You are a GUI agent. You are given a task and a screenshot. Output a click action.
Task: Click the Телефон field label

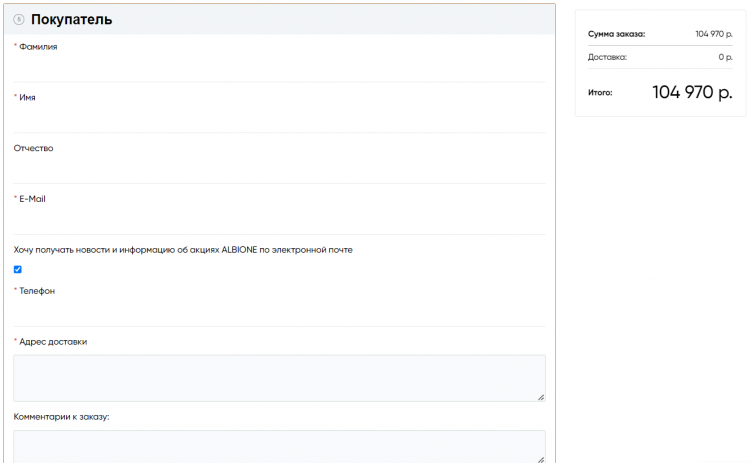tap(37, 291)
